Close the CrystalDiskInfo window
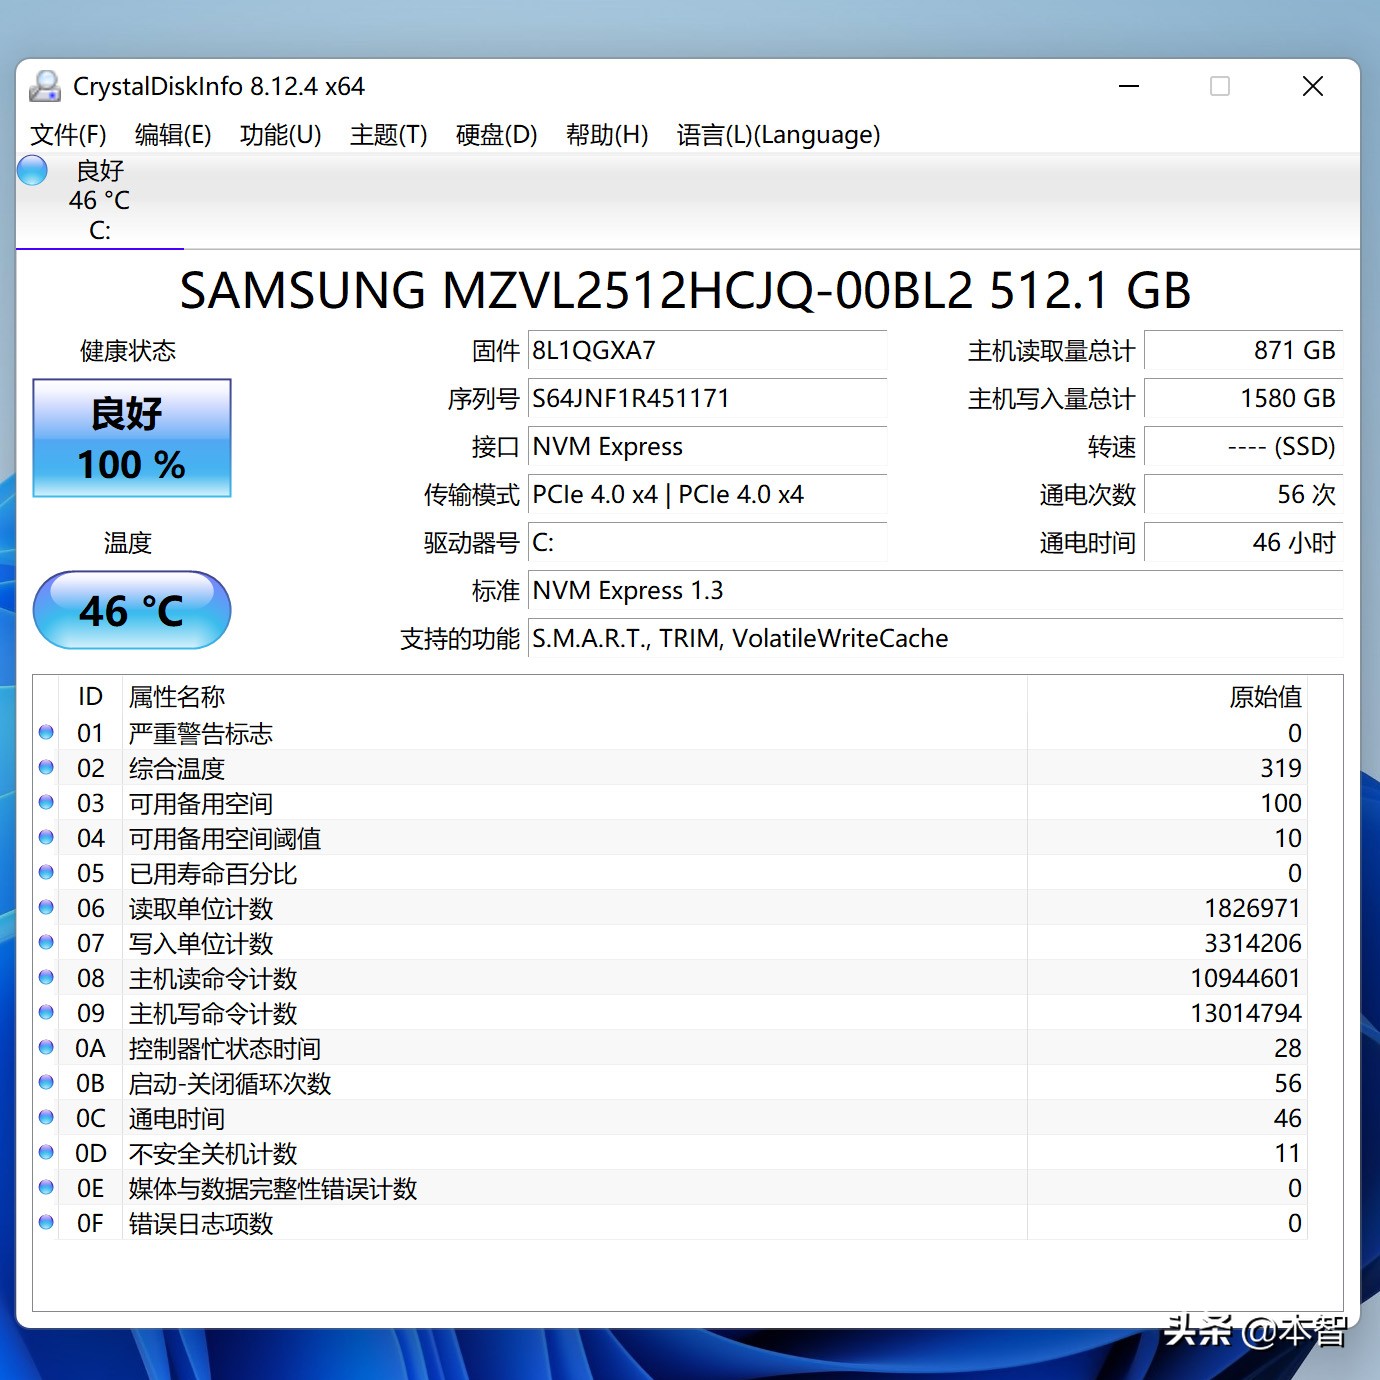Image resolution: width=1380 pixels, height=1380 pixels. pyautogui.click(x=1313, y=87)
